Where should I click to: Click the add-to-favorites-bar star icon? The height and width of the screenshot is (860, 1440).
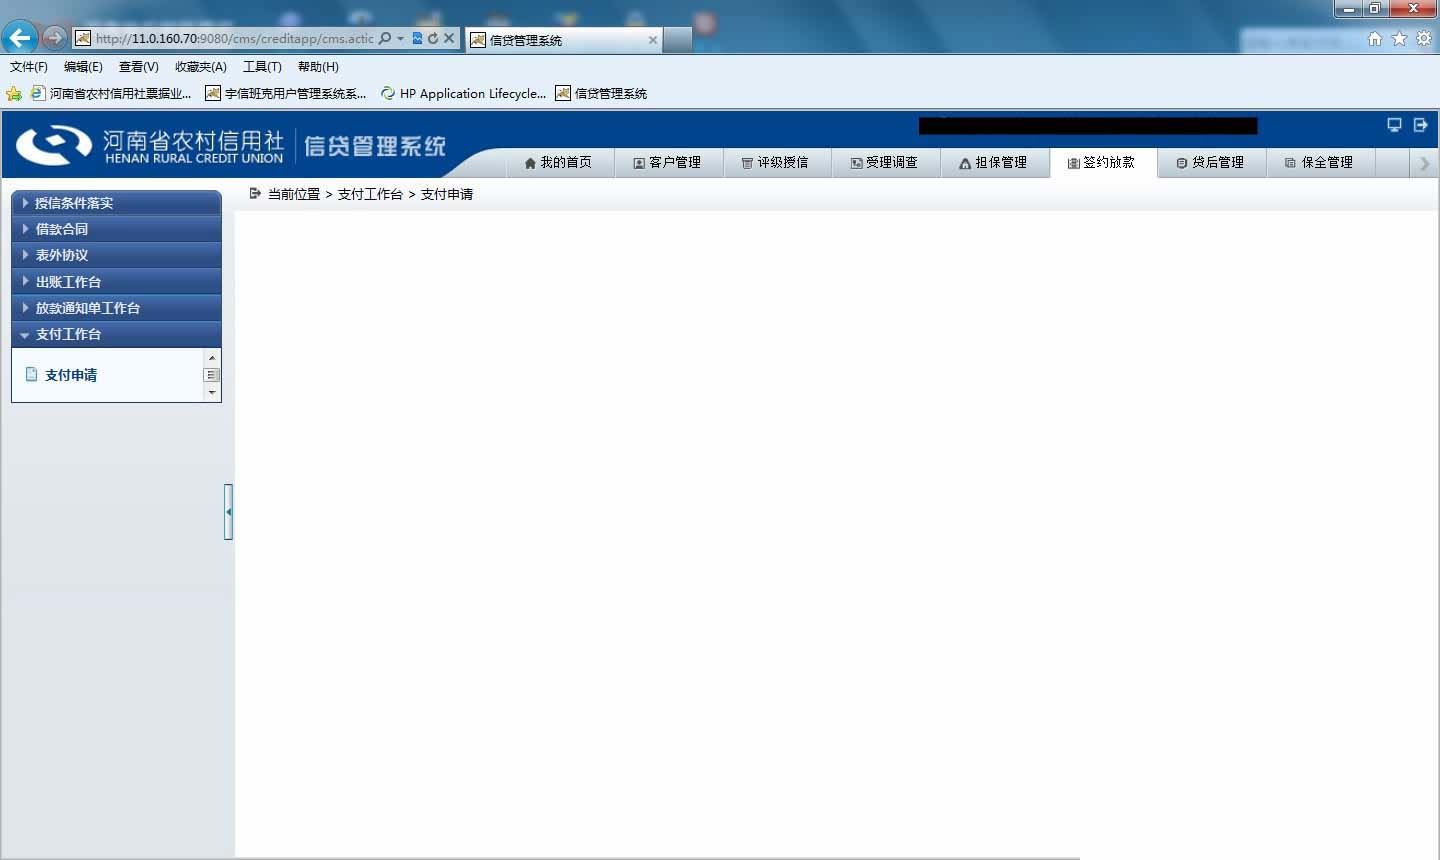point(14,93)
